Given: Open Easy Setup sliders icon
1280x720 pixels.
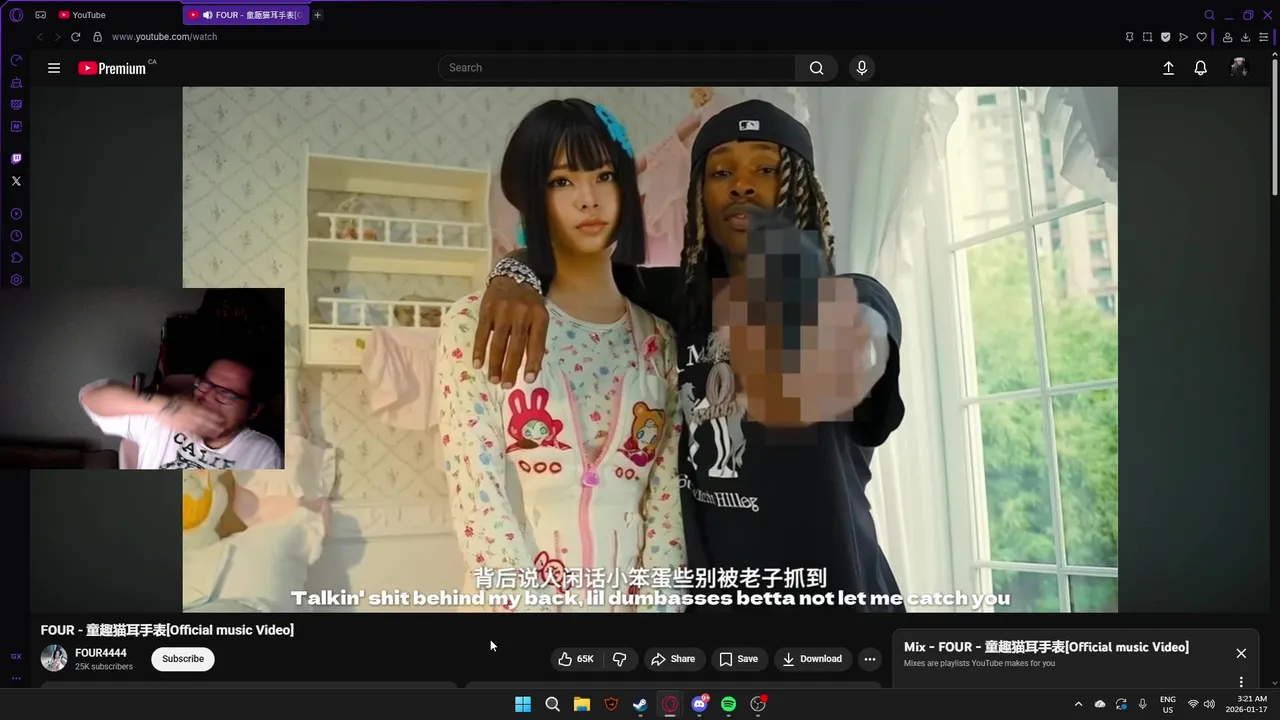Looking at the screenshot, I should (x=1263, y=37).
